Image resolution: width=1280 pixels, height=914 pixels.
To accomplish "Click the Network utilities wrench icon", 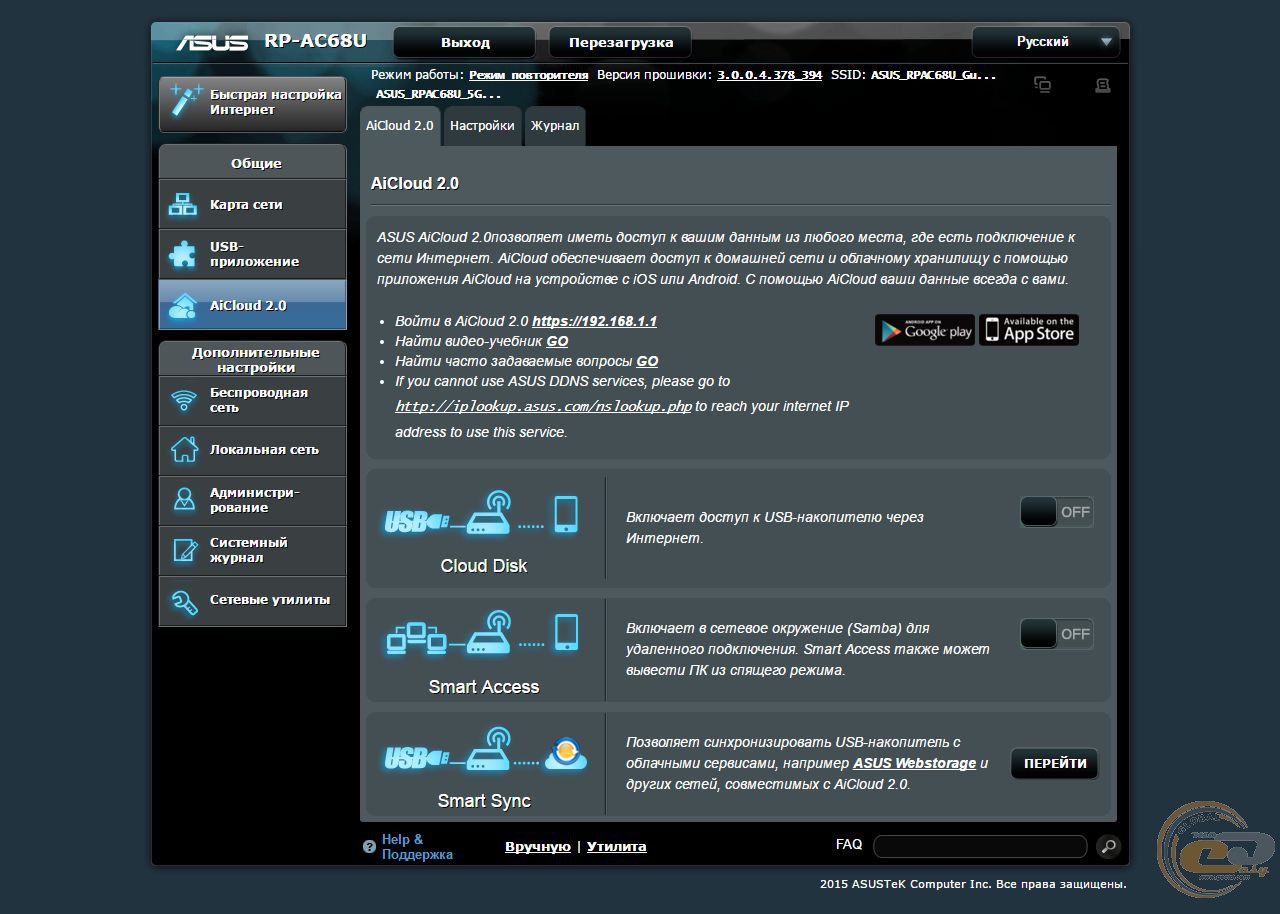I will (184, 601).
